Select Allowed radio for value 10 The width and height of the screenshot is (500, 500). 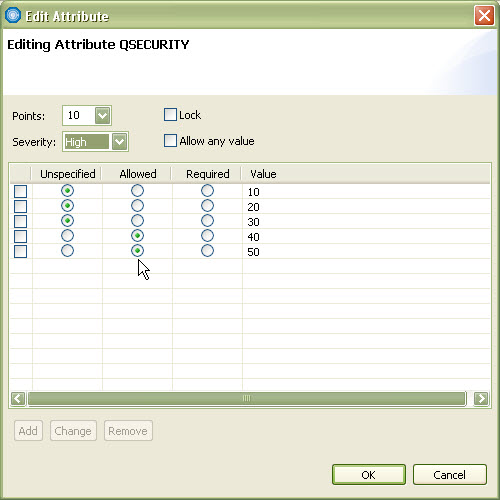click(x=137, y=191)
